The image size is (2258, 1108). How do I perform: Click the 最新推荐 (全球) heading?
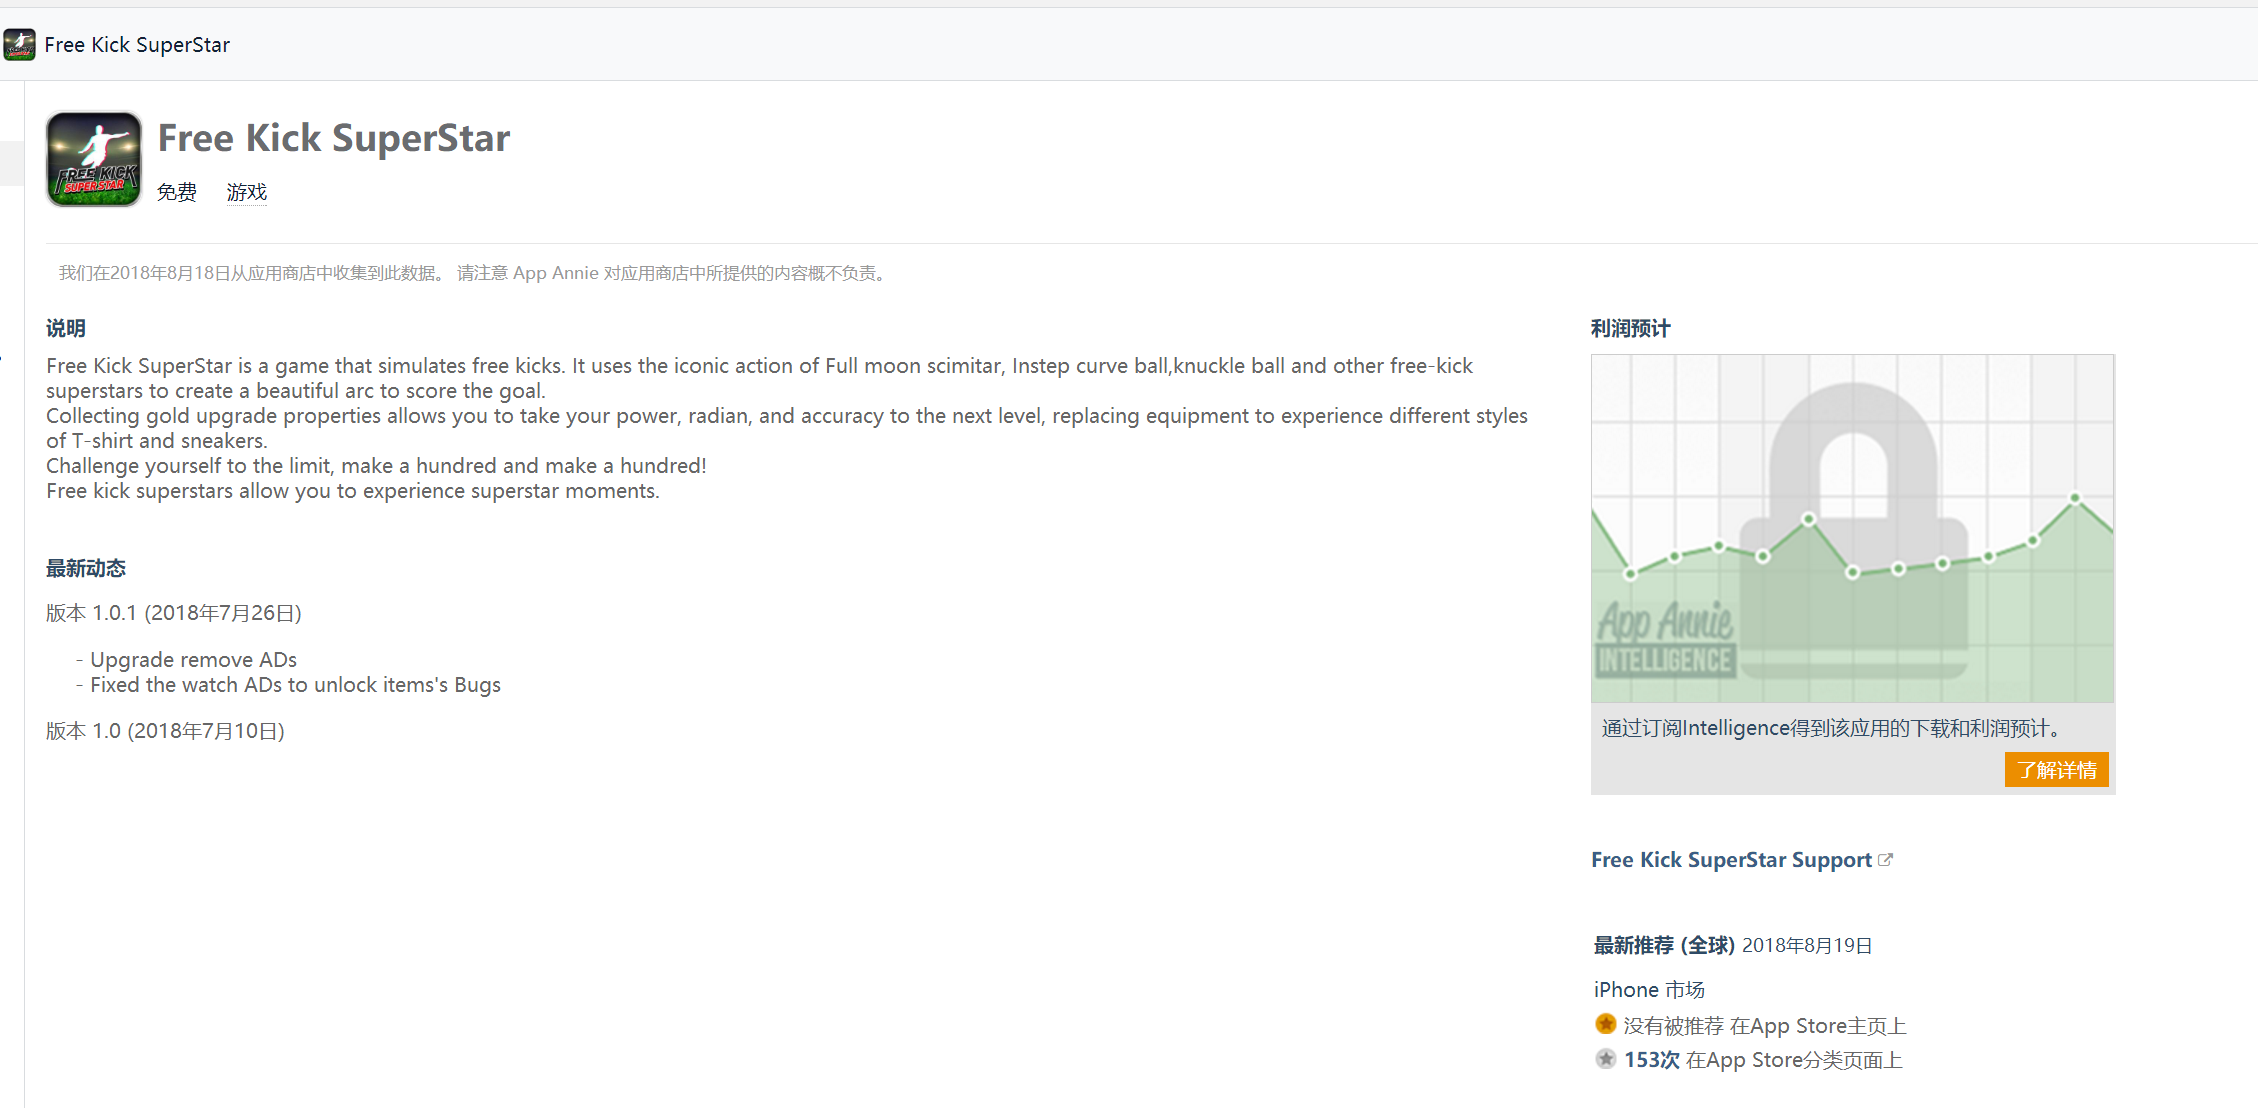(1664, 945)
